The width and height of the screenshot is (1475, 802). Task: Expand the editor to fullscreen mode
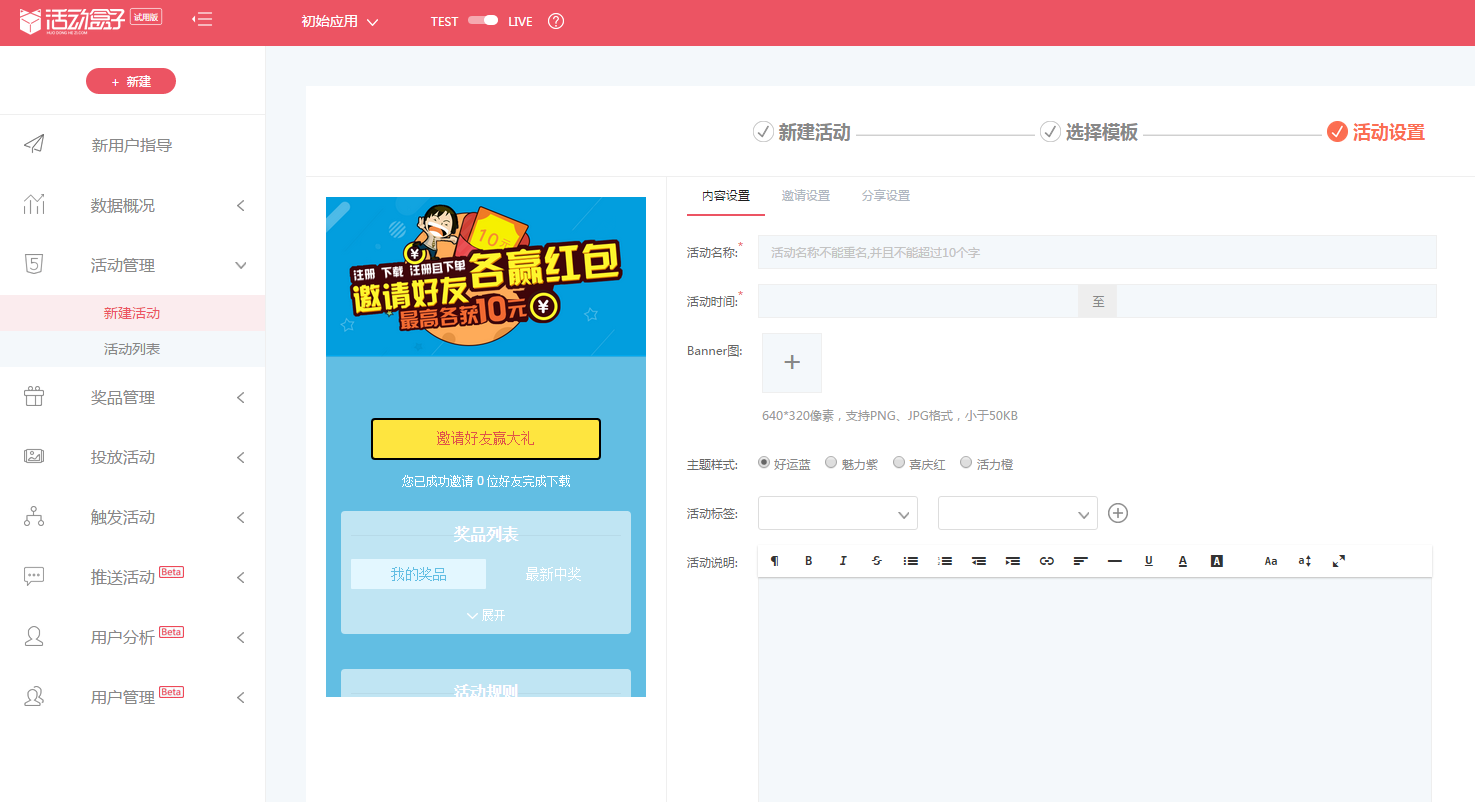[1338, 560]
